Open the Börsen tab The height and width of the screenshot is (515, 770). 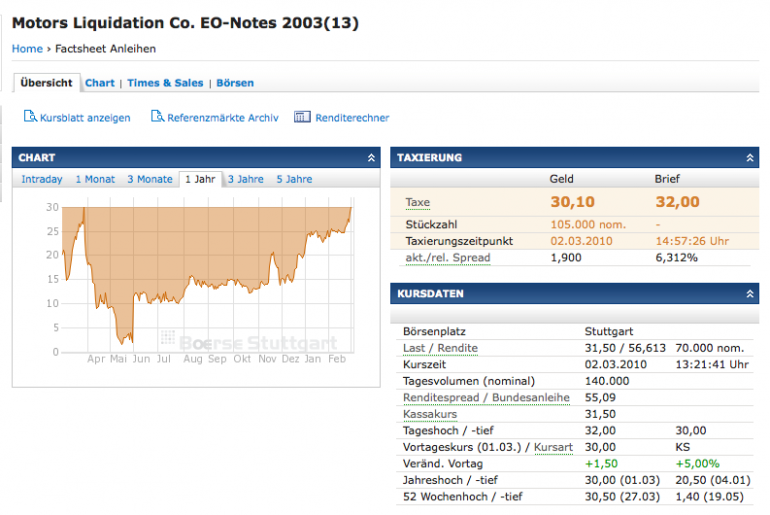[235, 83]
